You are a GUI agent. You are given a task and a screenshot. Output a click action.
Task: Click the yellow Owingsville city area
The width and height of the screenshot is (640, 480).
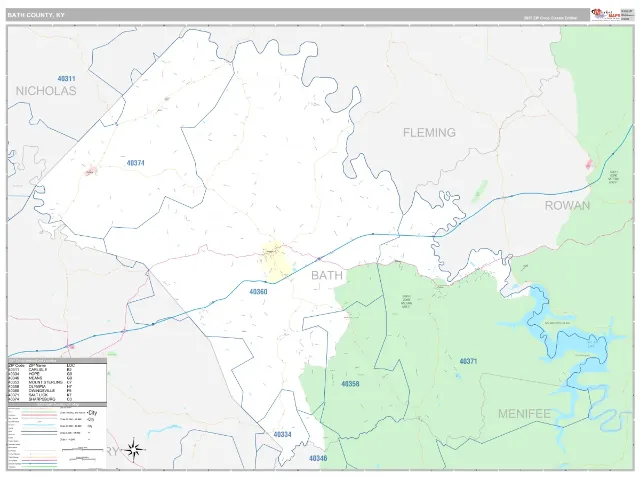(275, 261)
